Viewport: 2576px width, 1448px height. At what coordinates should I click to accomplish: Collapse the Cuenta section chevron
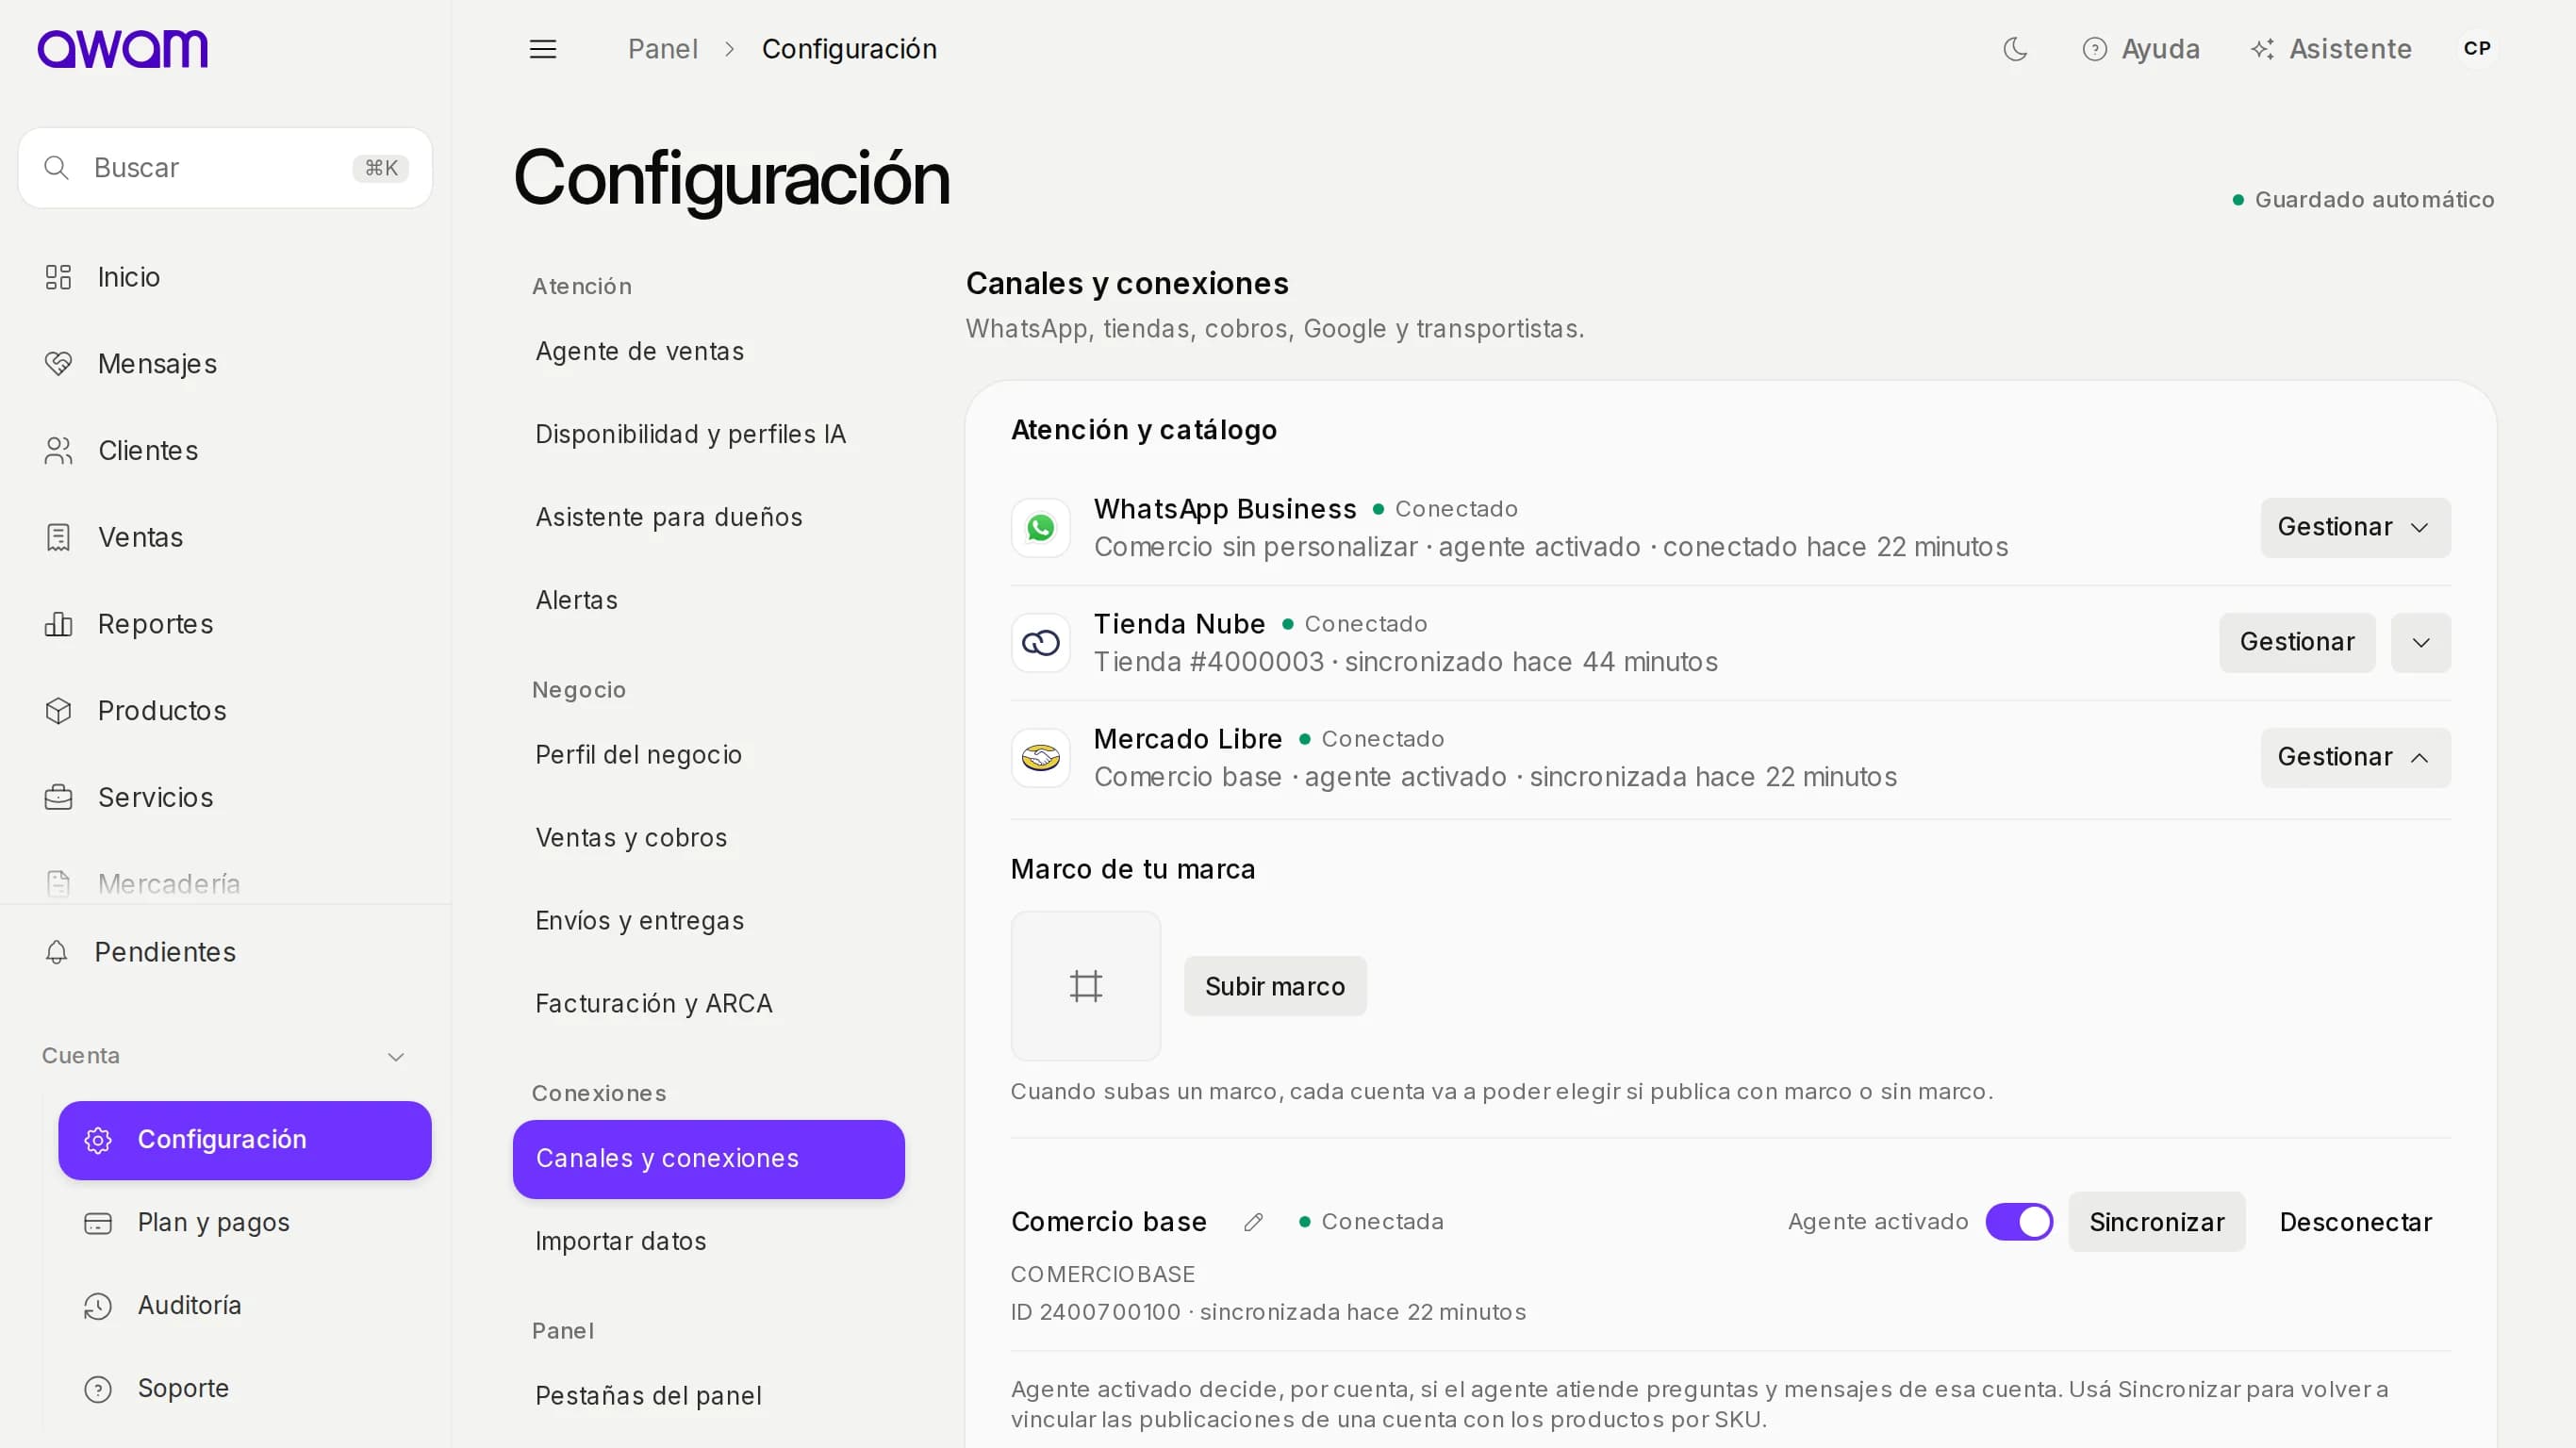coord(396,1057)
